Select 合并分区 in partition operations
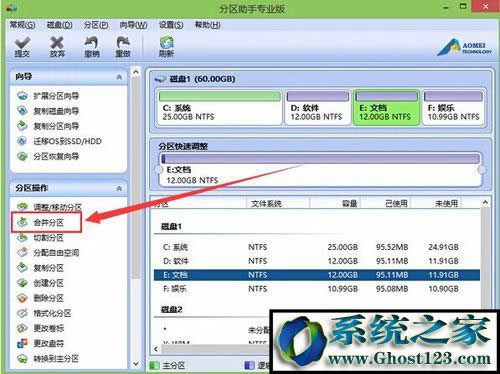This screenshot has width=500, height=374. [47, 222]
